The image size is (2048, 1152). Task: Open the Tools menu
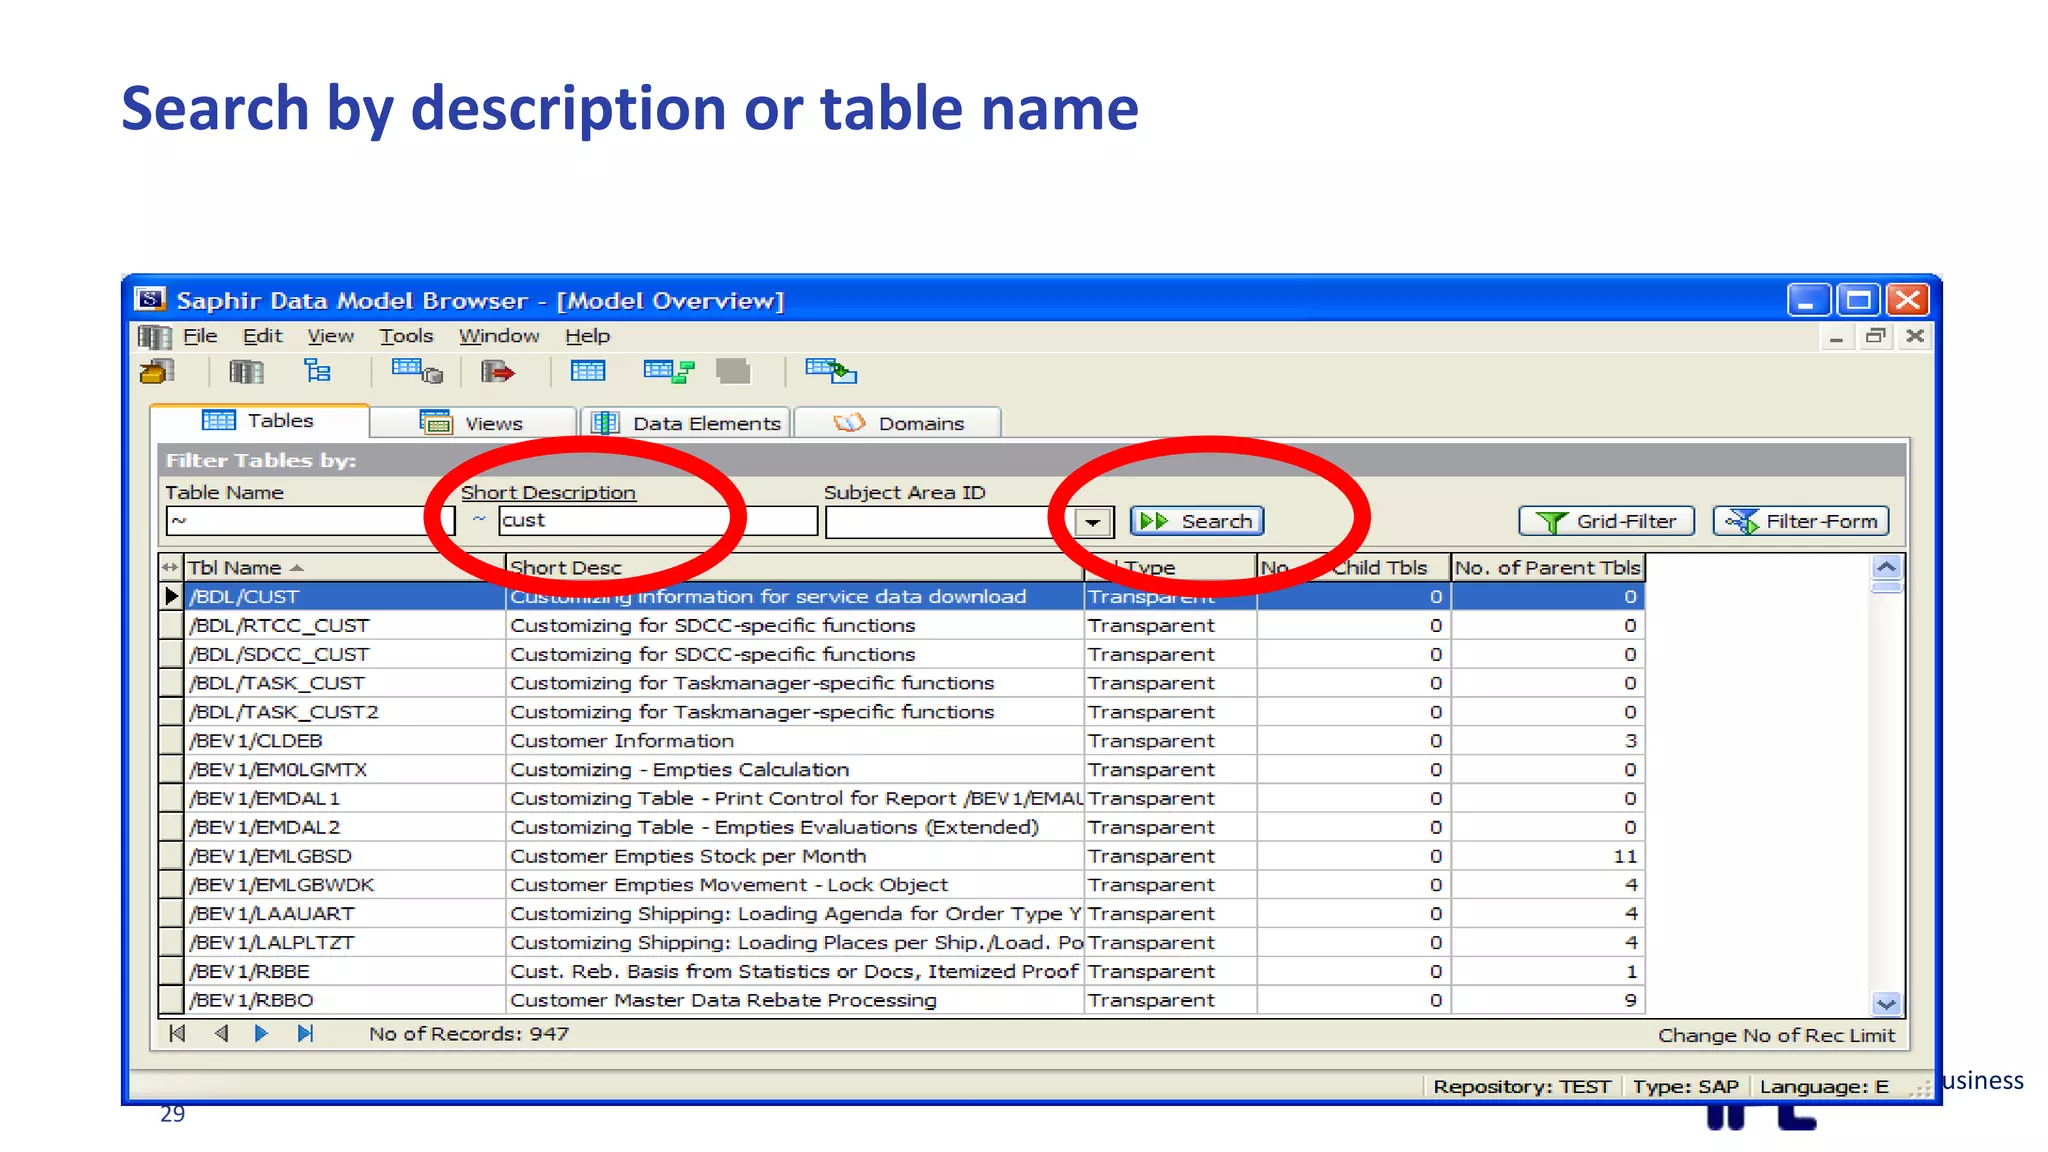click(406, 336)
